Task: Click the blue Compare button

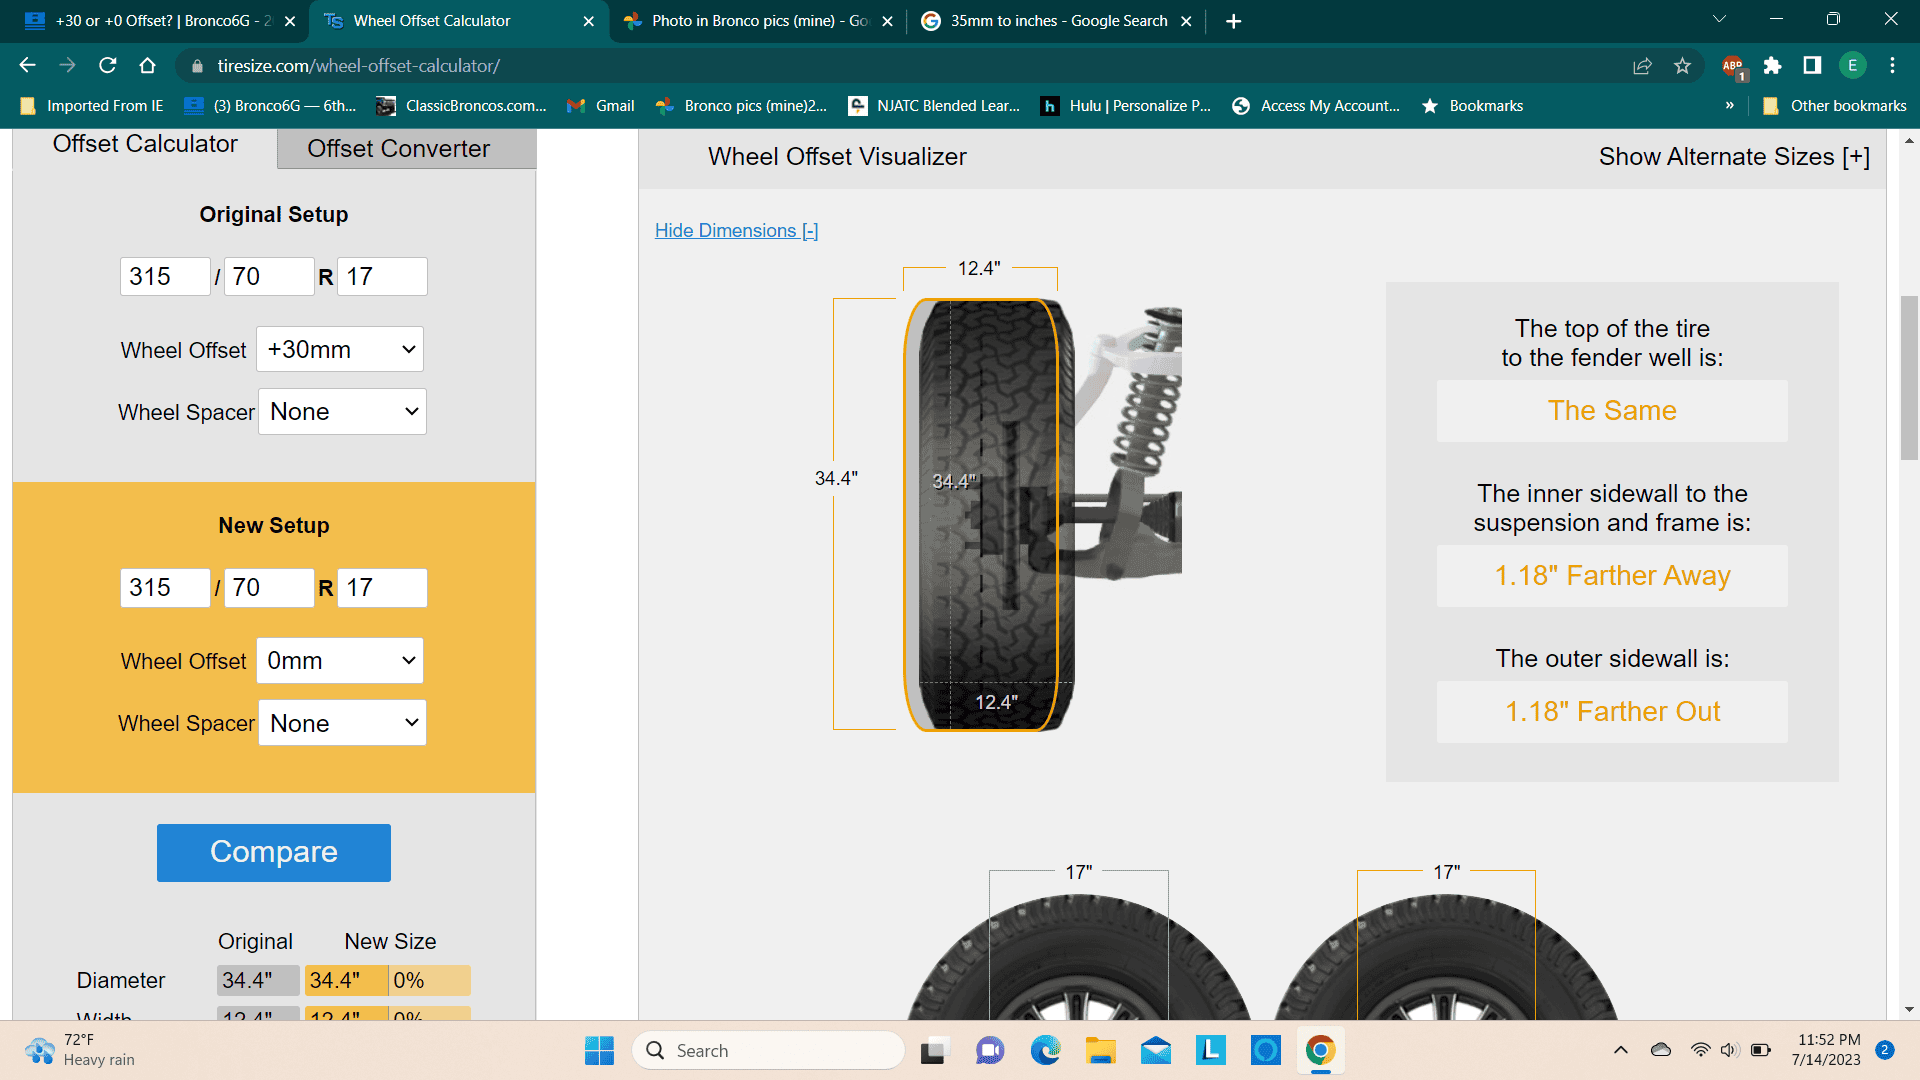Action: tap(273, 852)
